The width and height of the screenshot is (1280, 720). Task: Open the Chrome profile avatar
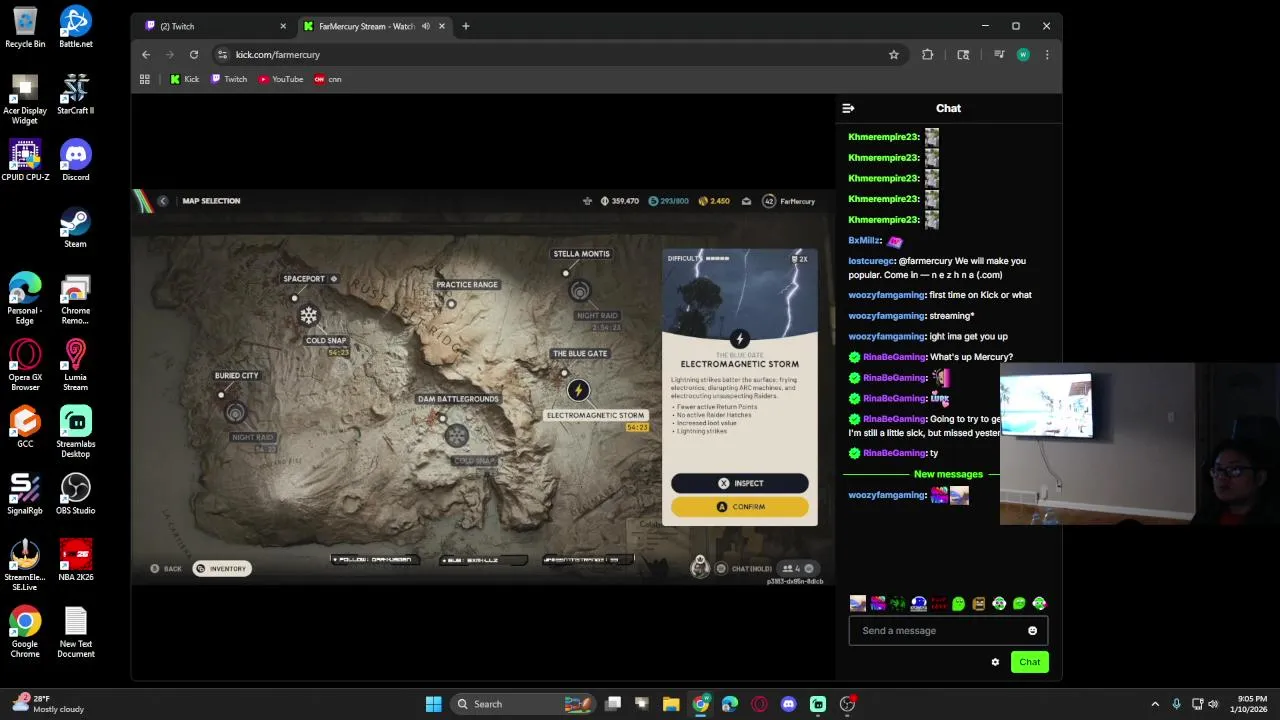point(1023,55)
